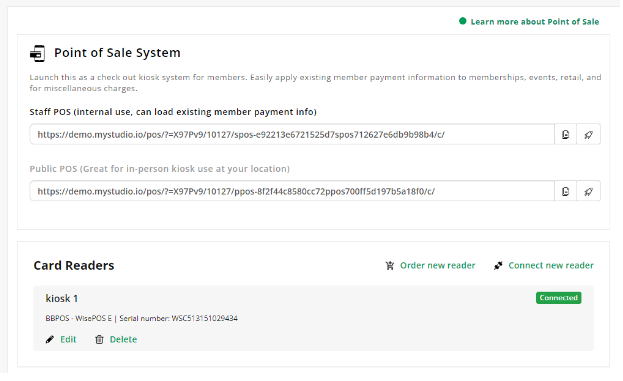
Task: Click the plug icon by Connect new reader
Action: coord(498,265)
